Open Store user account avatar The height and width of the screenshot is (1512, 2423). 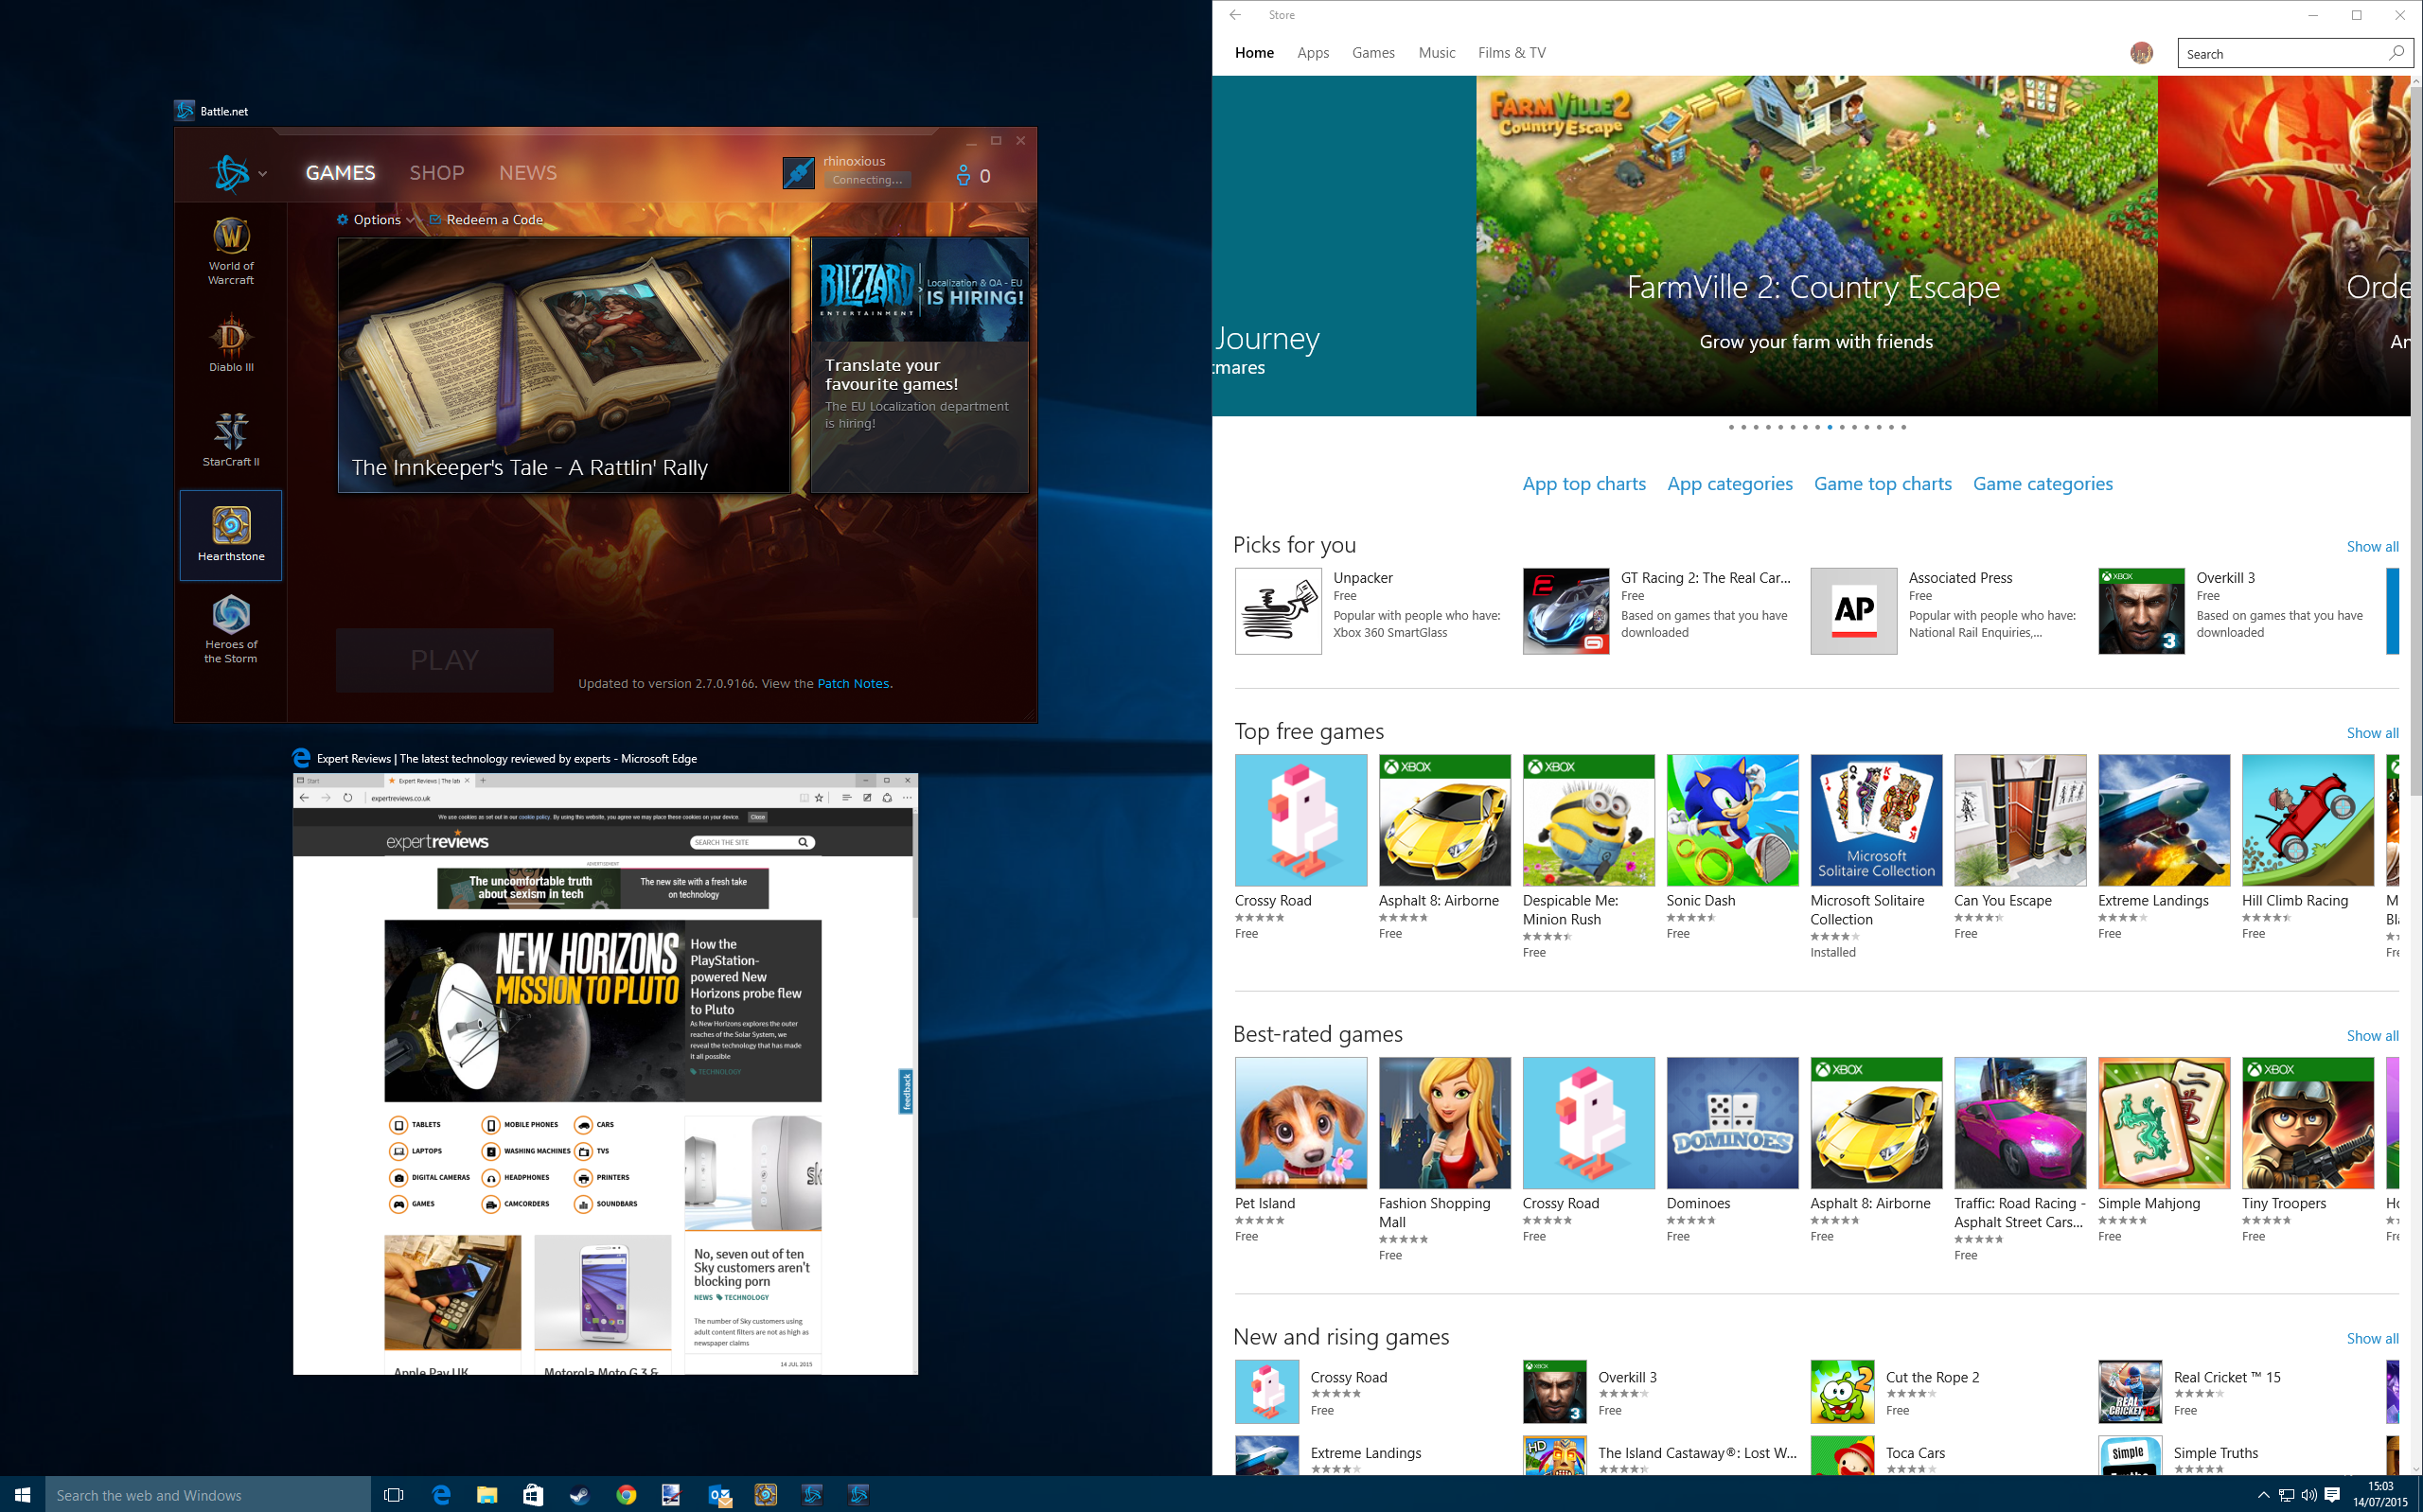2141,53
